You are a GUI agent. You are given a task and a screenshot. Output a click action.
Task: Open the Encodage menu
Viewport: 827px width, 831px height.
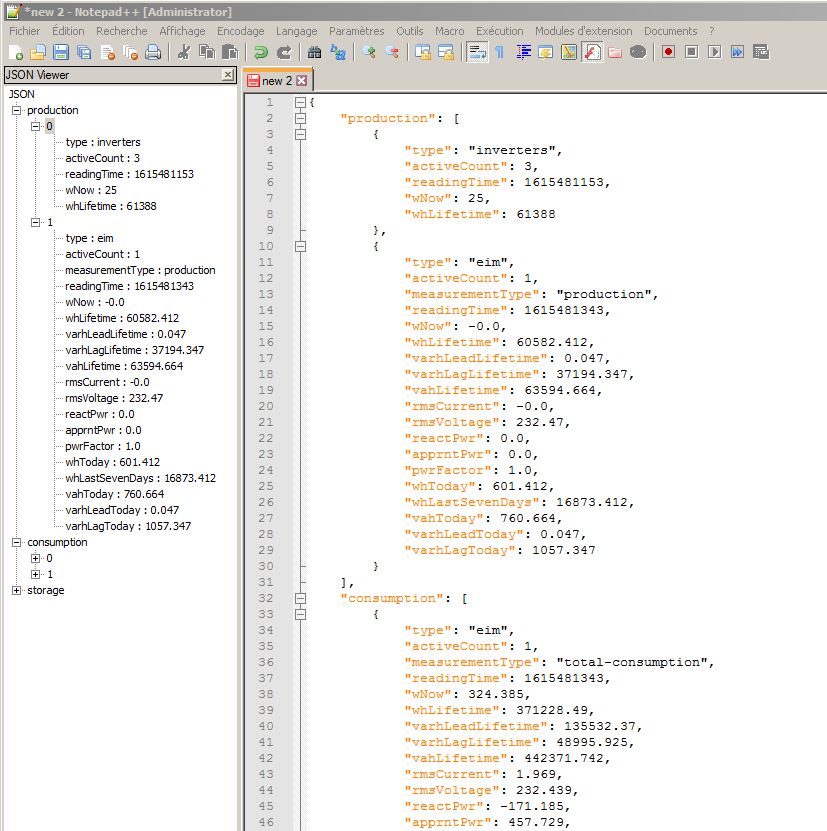(240, 31)
